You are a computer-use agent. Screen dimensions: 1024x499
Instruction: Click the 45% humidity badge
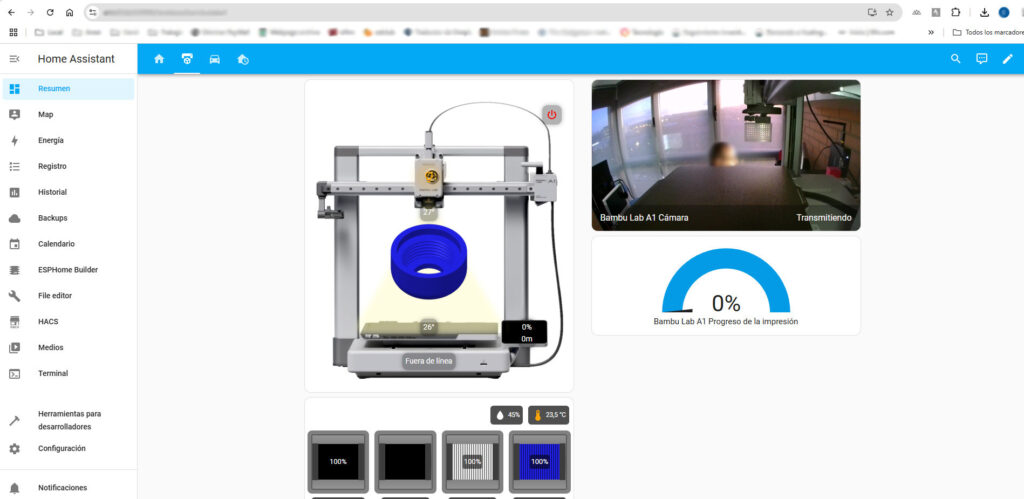click(x=507, y=415)
